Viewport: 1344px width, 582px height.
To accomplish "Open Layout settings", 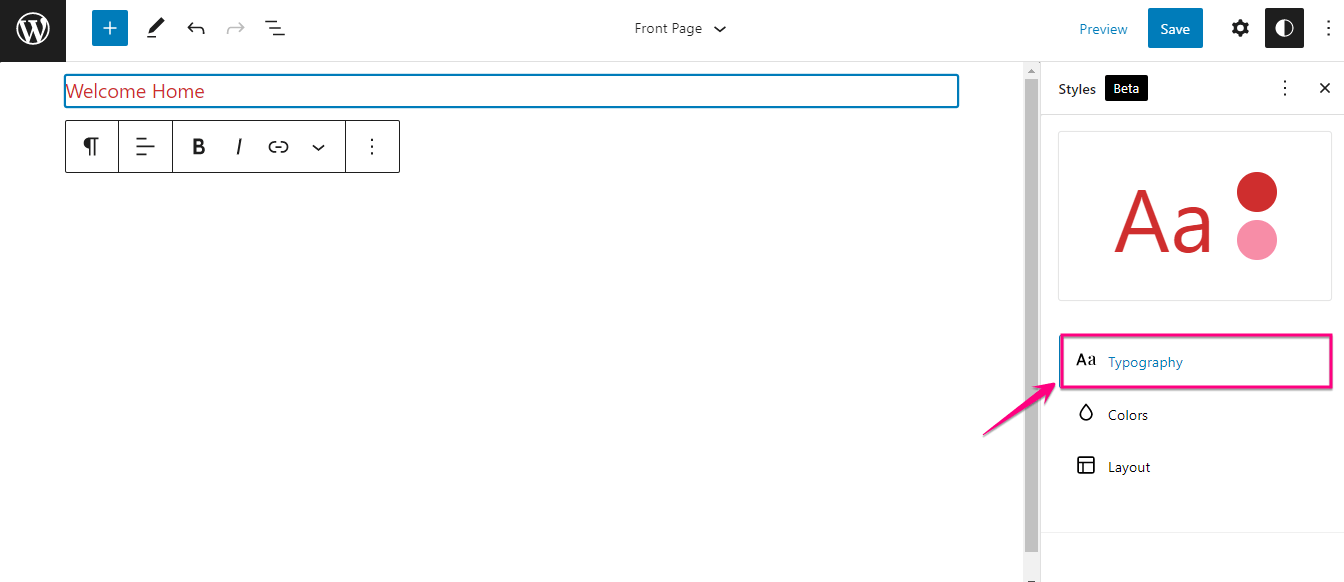I will (1196, 466).
